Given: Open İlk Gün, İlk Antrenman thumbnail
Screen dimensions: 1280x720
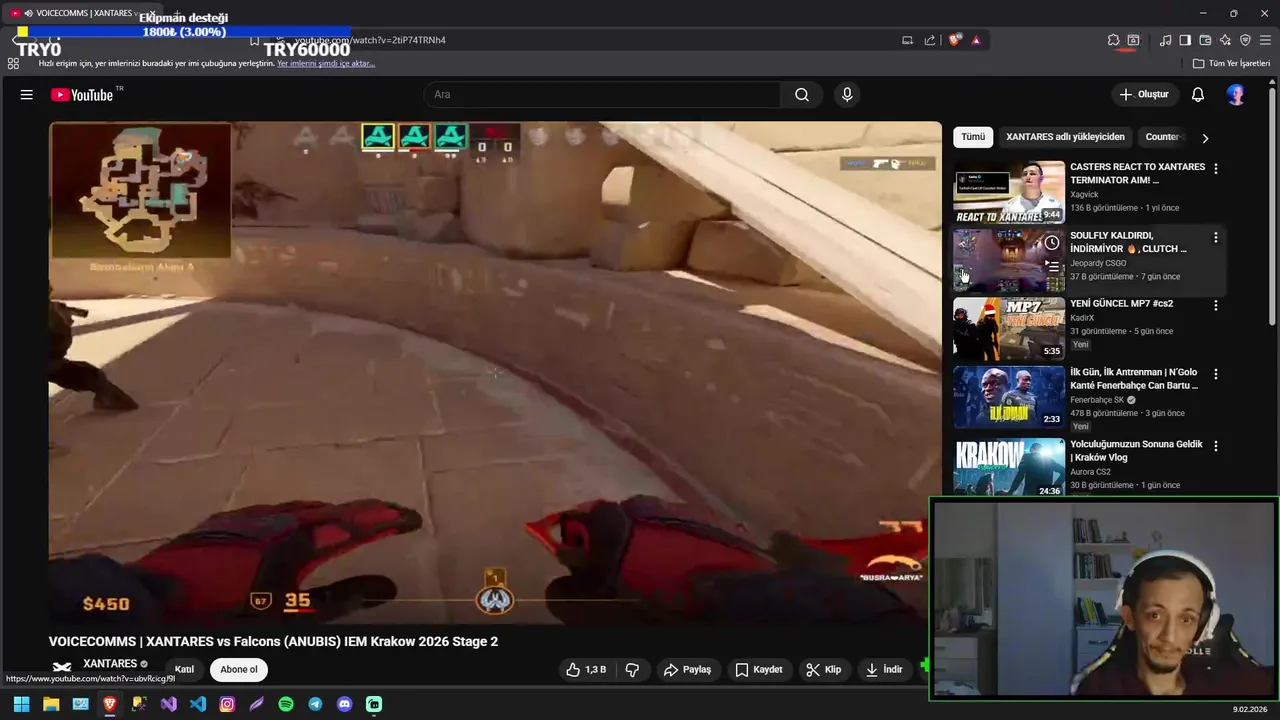Looking at the screenshot, I should point(1008,397).
